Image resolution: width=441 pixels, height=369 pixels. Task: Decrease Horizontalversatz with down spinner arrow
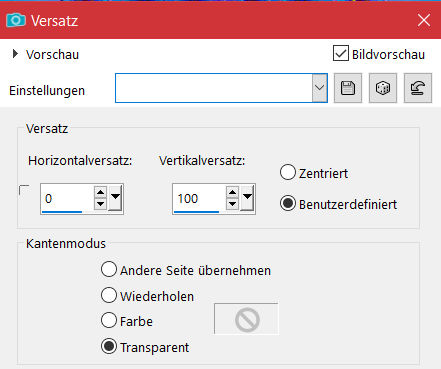pyautogui.click(x=100, y=204)
